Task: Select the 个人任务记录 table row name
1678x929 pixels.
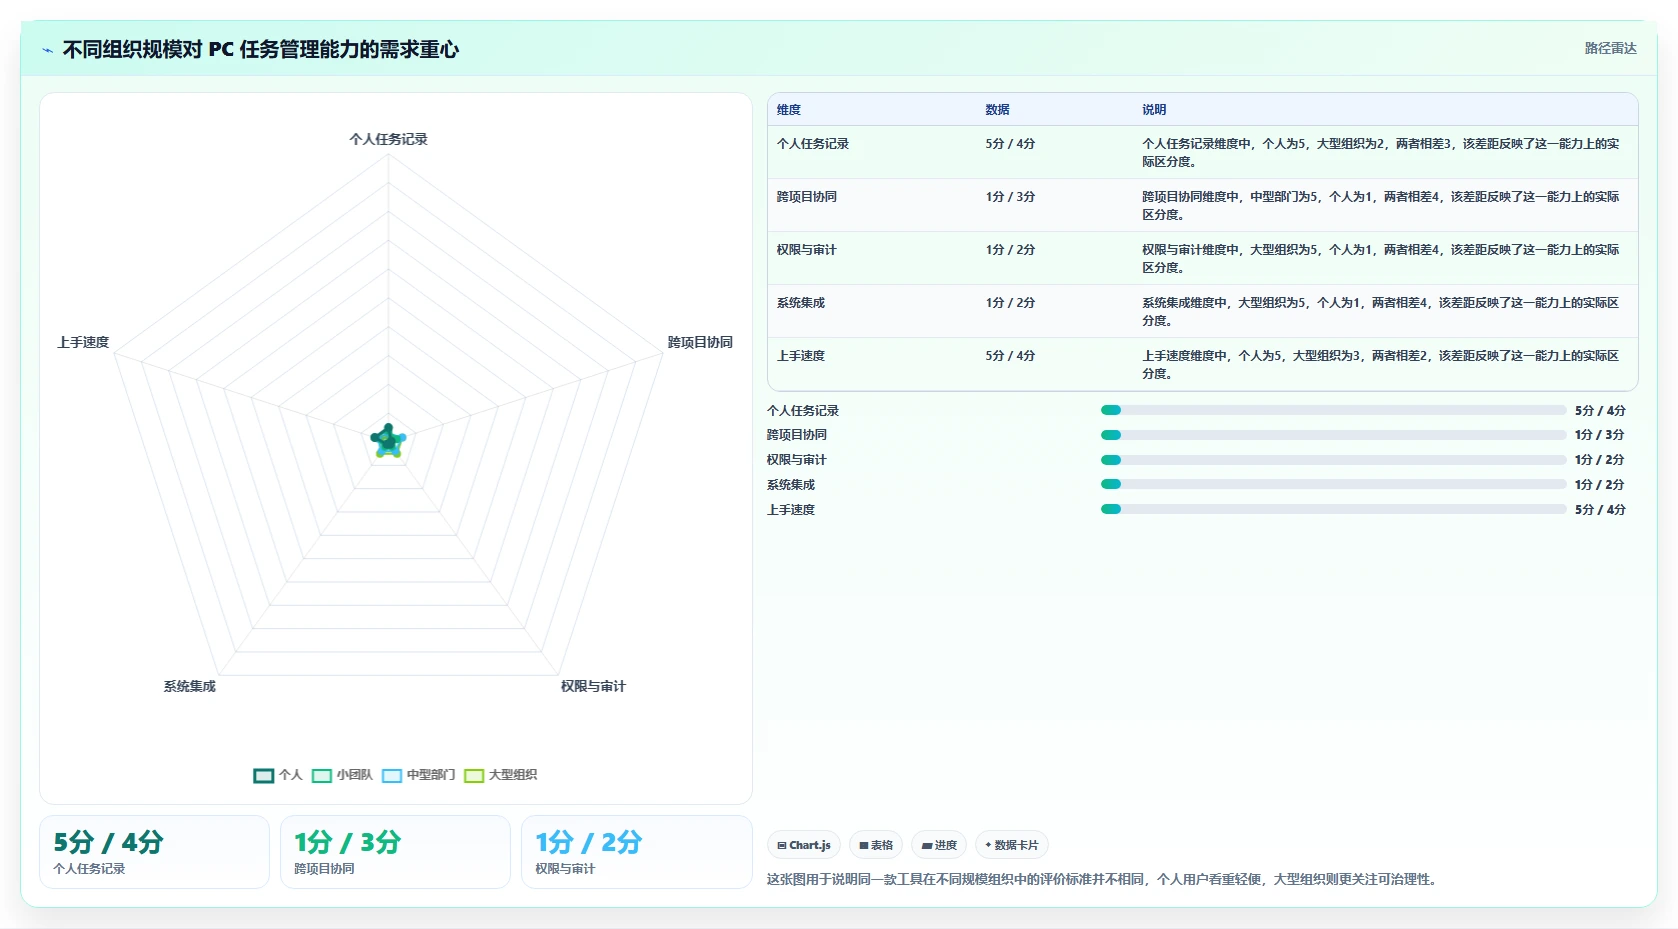Action: [813, 144]
